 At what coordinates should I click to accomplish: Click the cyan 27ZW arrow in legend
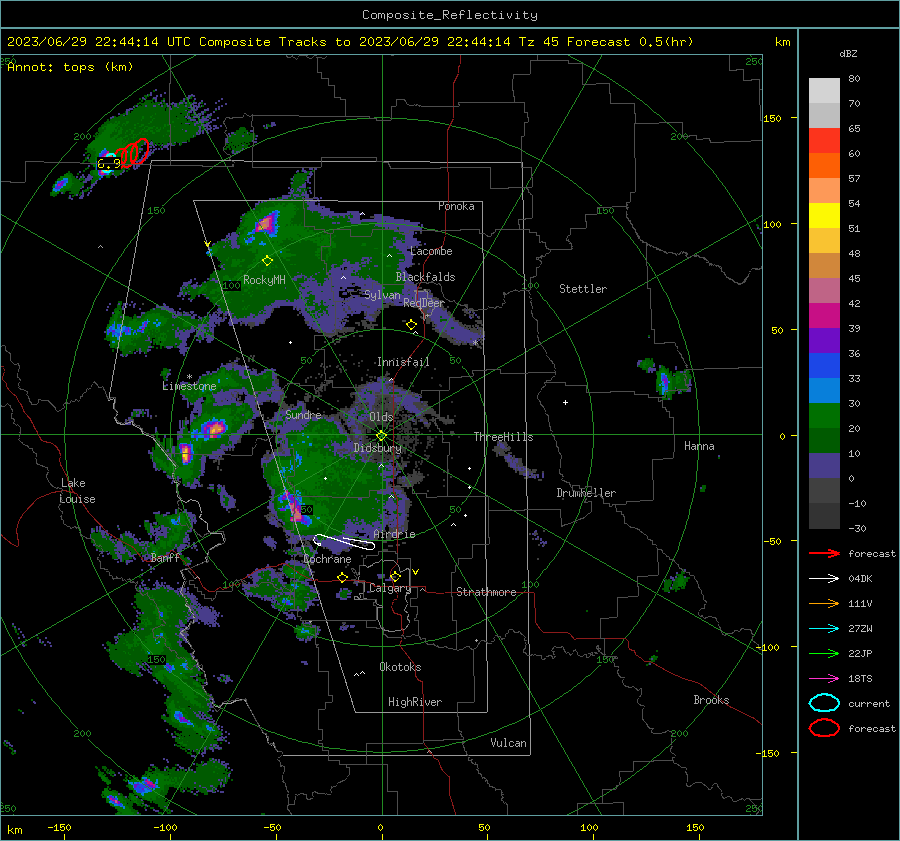point(824,629)
